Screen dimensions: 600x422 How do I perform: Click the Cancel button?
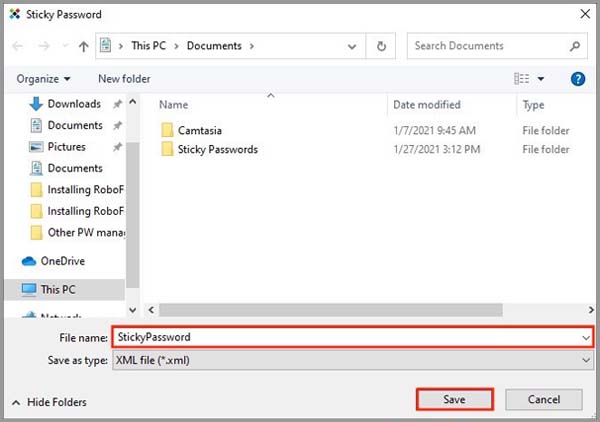(544, 399)
